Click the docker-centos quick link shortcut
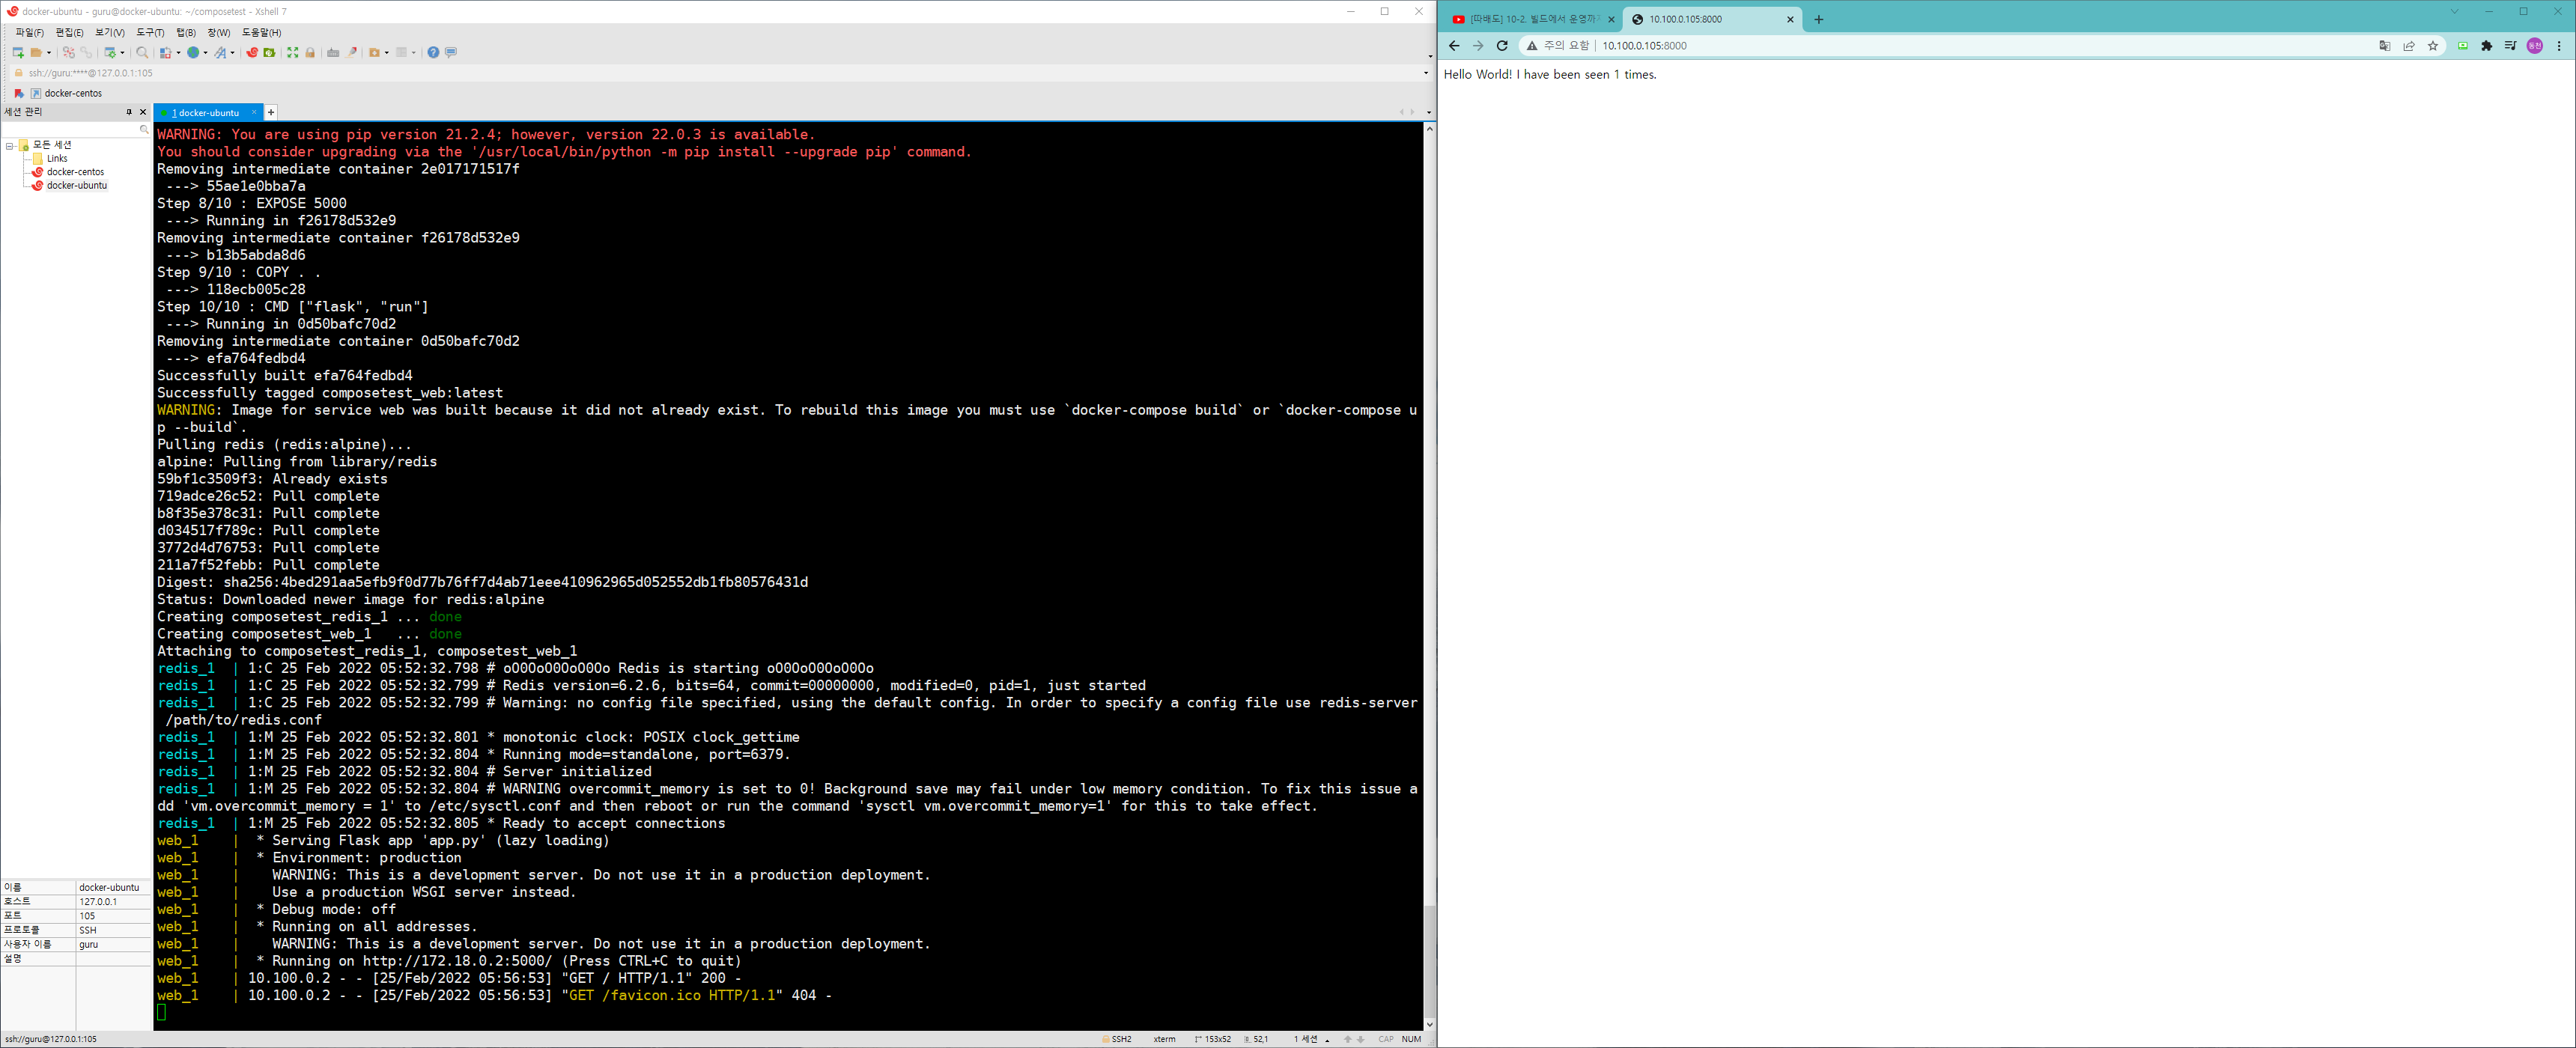This screenshot has width=2576, height=1048. click(x=66, y=93)
